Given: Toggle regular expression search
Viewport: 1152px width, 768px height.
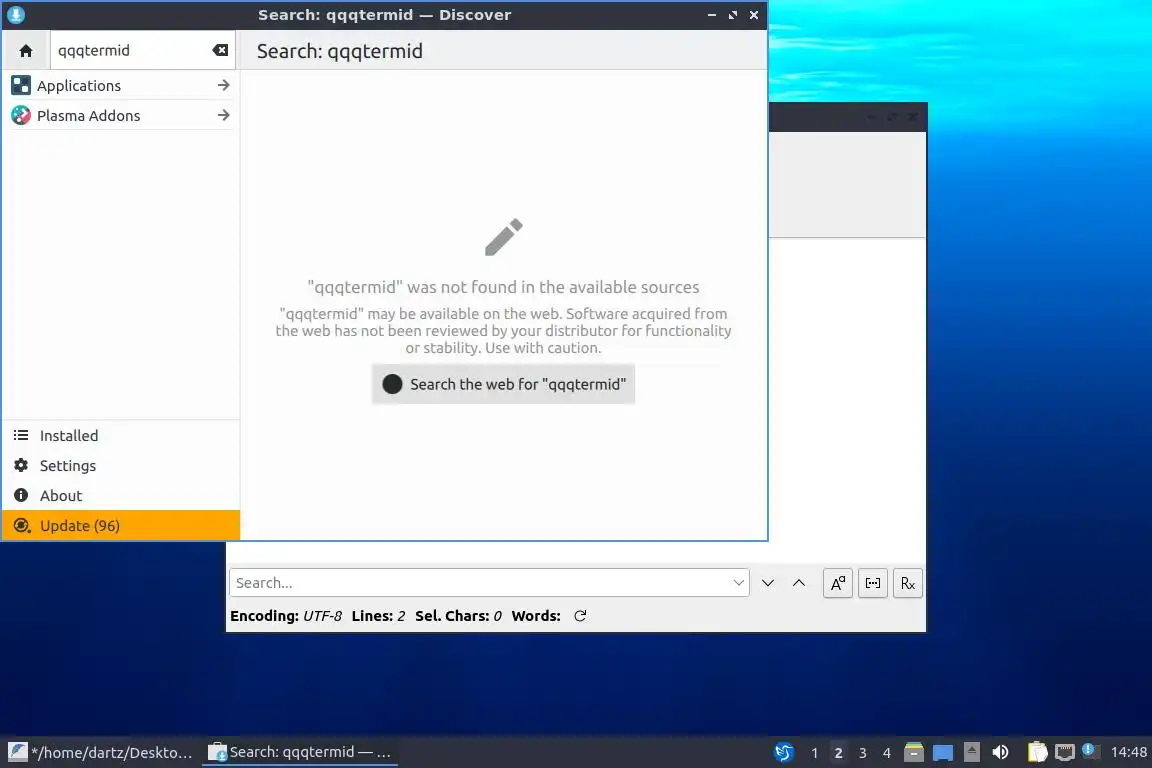Looking at the screenshot, I should point(908,584).
